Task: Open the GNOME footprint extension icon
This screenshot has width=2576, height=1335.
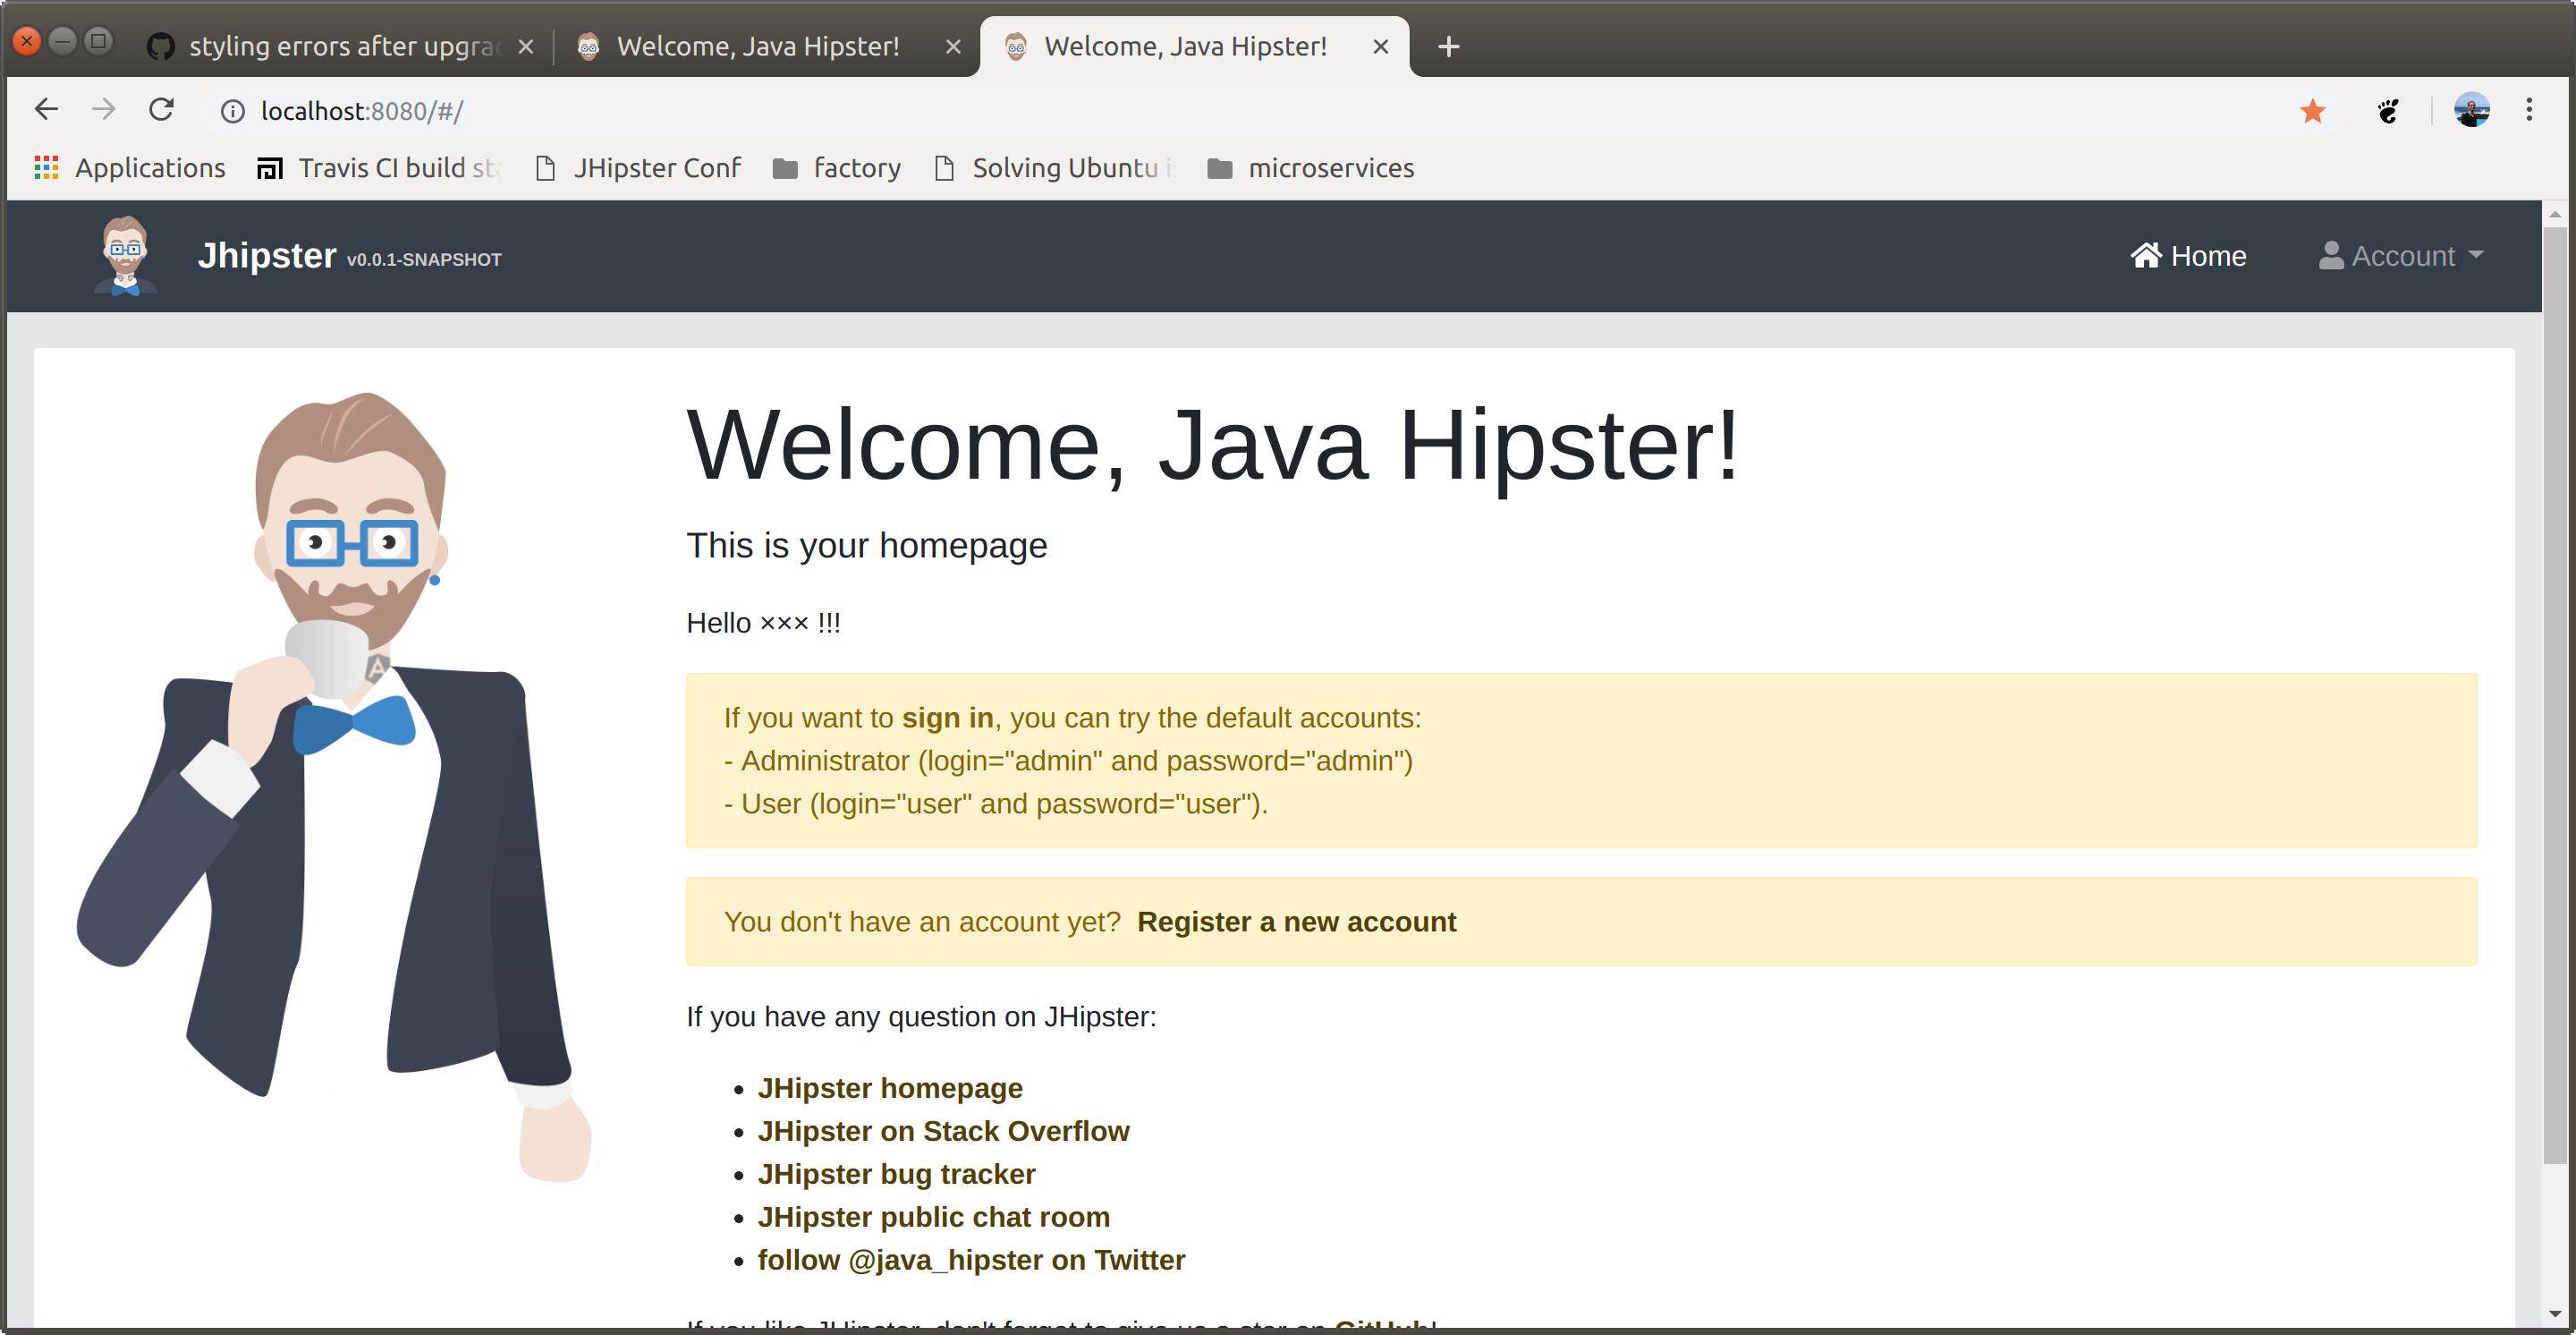Action: (2388, 111)
